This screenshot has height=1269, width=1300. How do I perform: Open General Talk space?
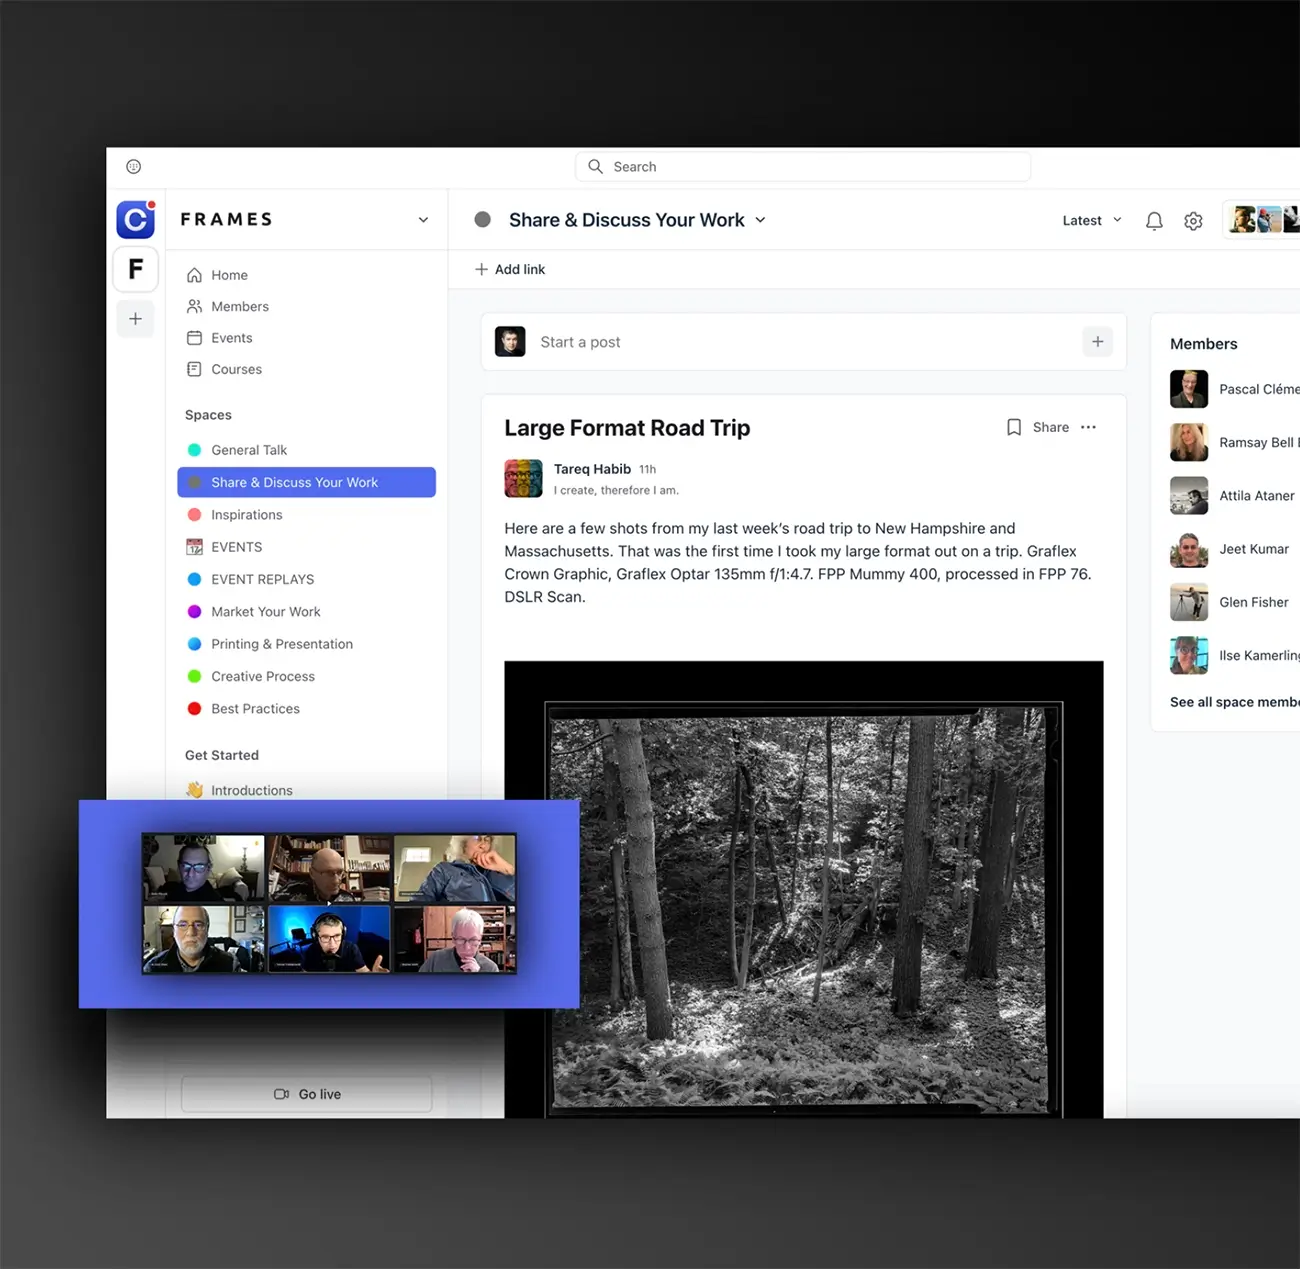tap(306, 450)
